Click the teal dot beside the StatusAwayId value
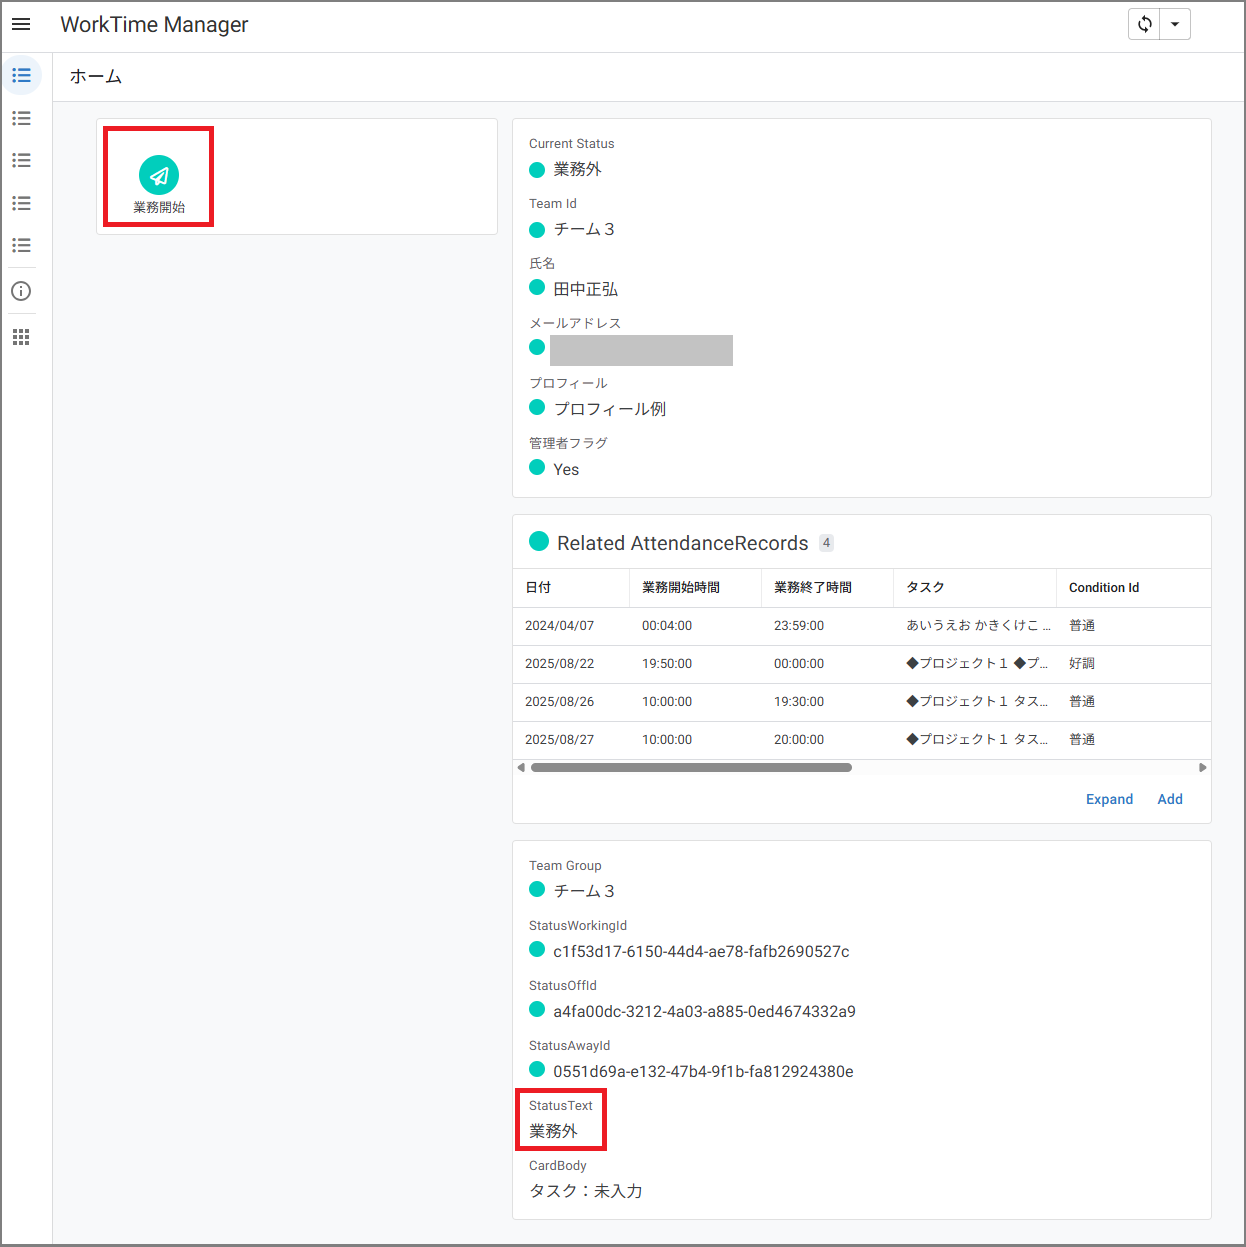The image size is (1246, 1247). tap(537, 1069)
